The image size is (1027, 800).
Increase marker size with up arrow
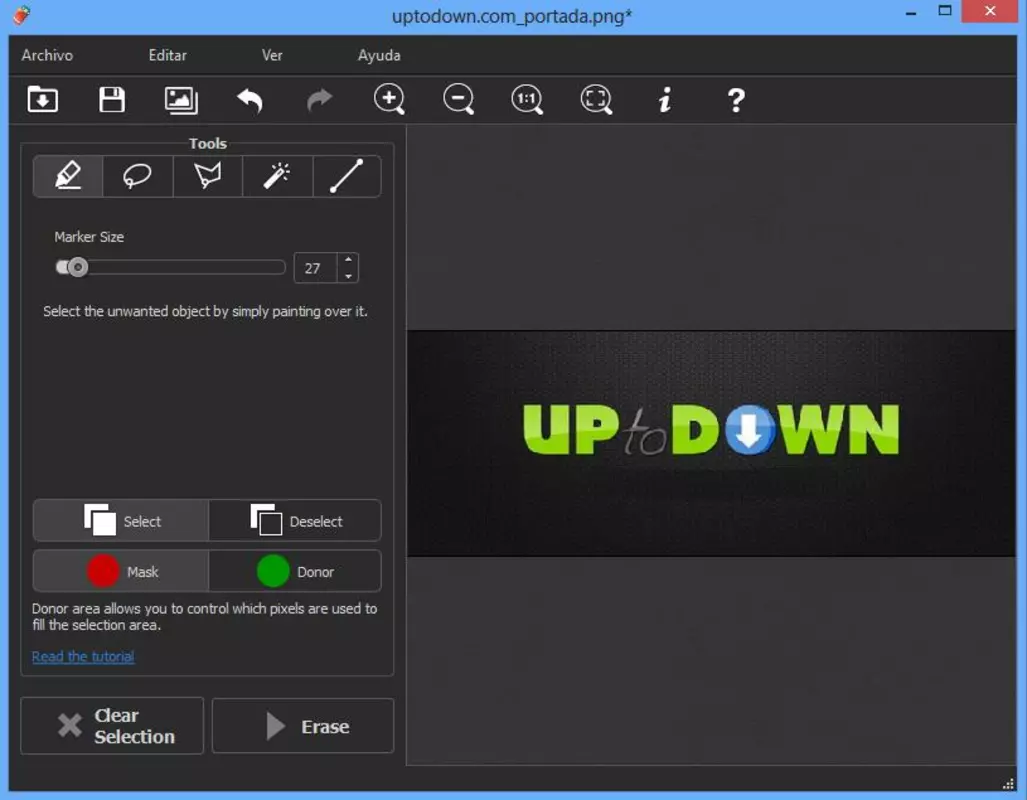pyautogui.click(x=348, y=259)
